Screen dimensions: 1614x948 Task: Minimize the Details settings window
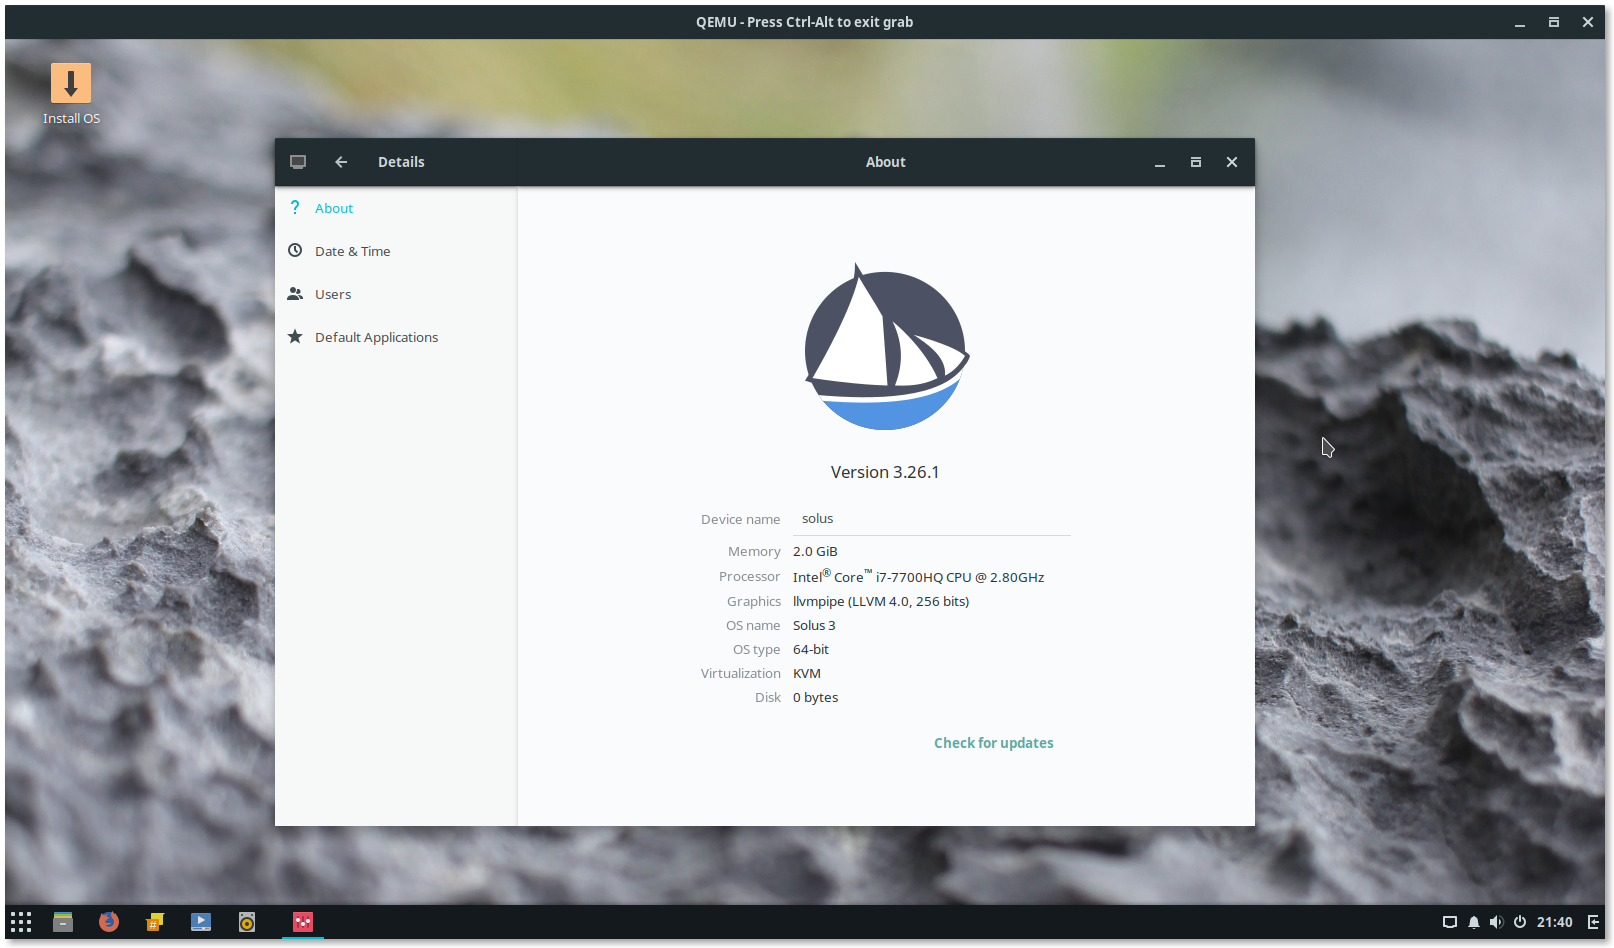click(1160, 162)
